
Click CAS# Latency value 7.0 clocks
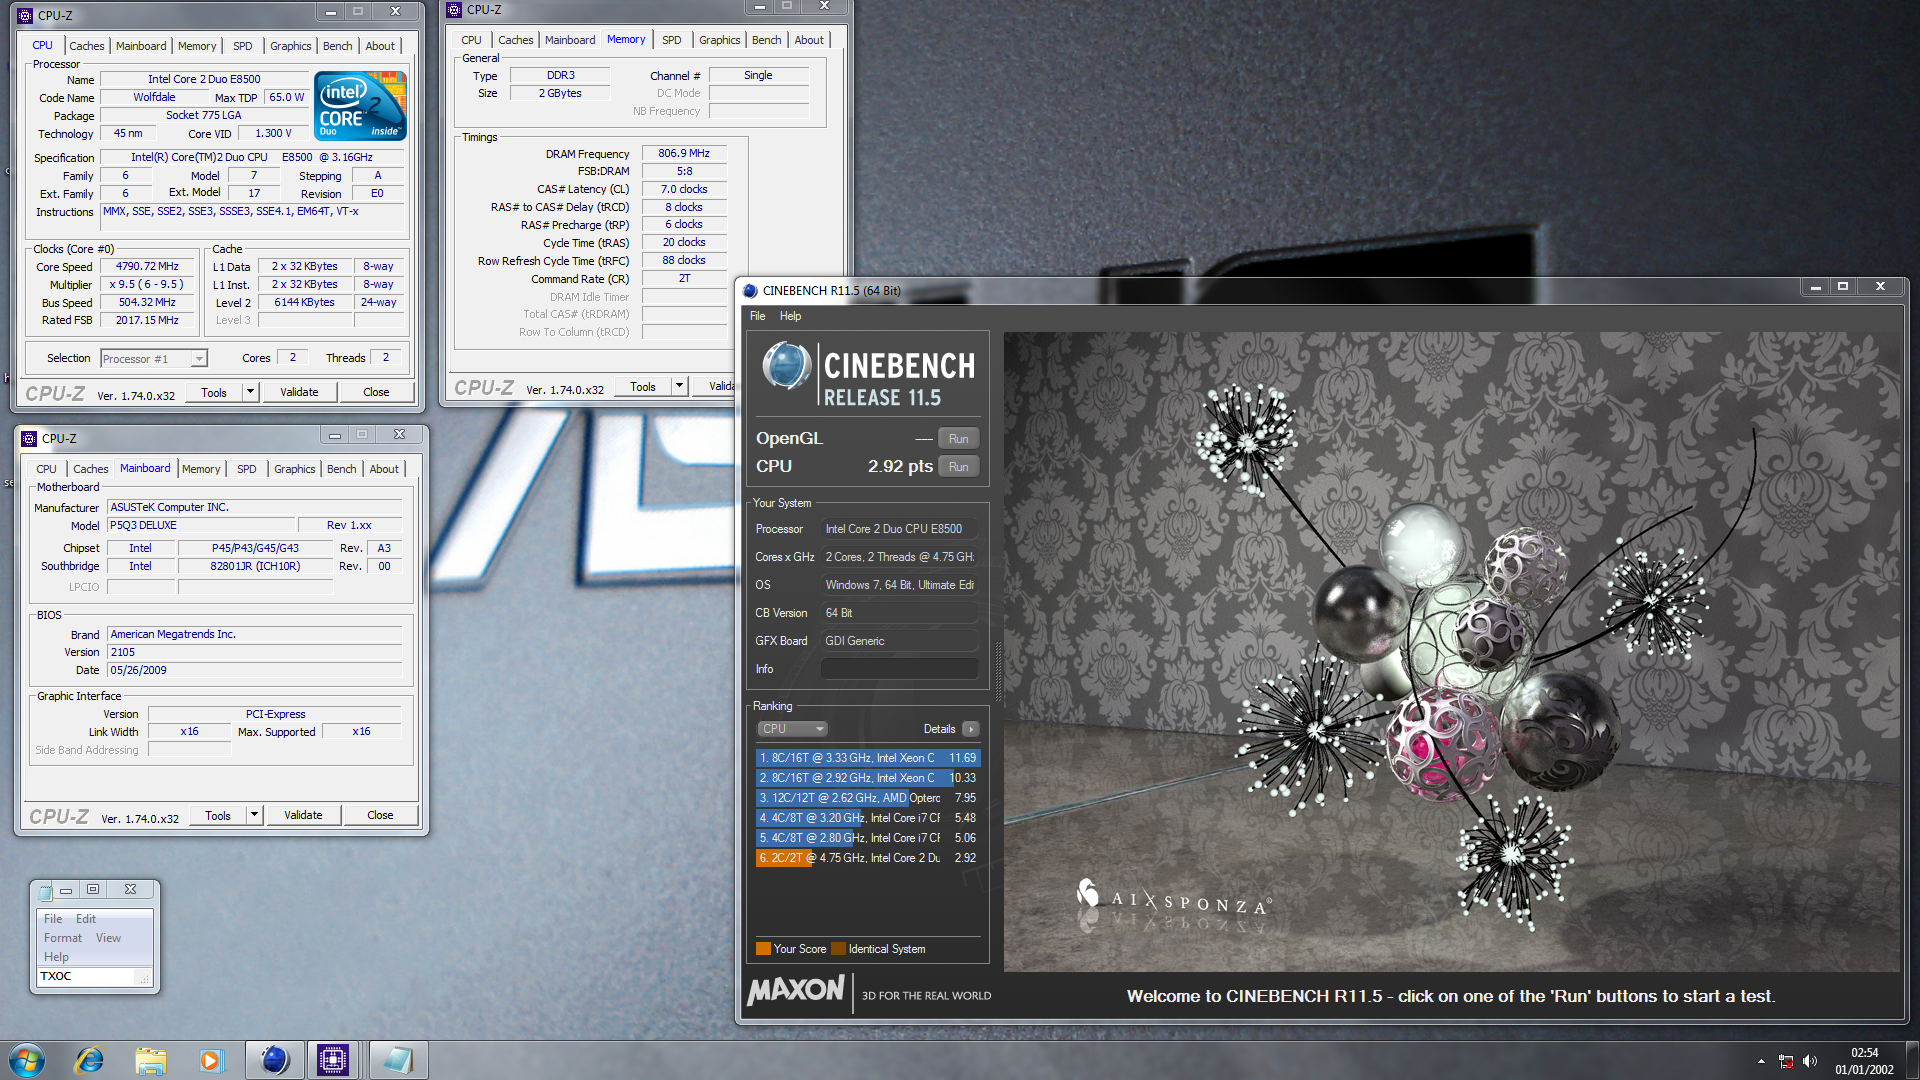(684, 189)
